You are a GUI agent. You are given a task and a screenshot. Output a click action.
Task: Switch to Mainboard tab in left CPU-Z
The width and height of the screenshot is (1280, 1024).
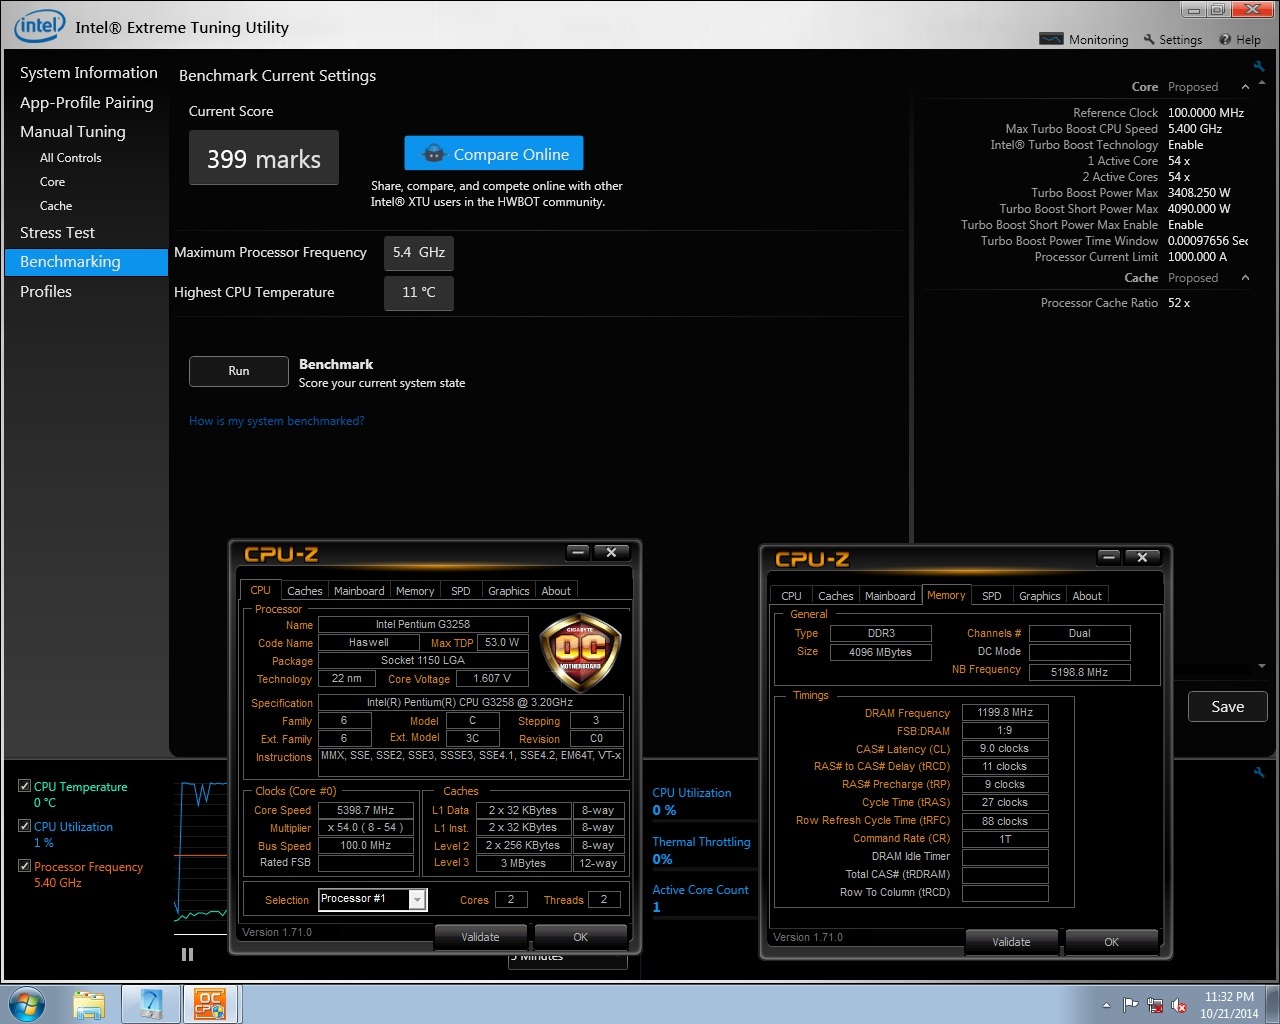(359, 591)
